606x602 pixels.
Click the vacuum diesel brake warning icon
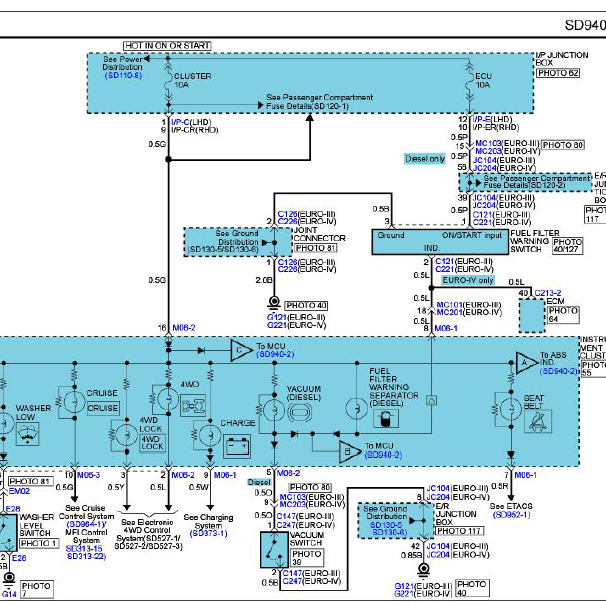299,412
